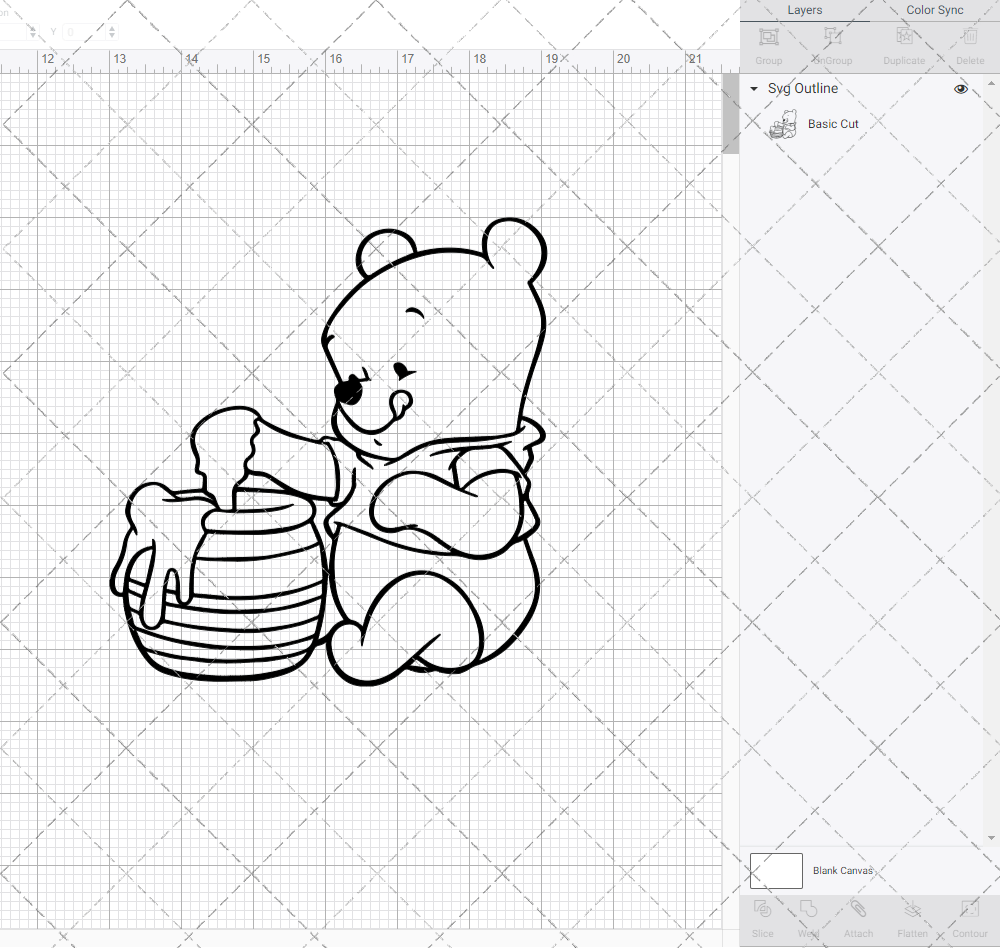
Task: Select the Basic Cut layer thumbnail
Action: tap(784, 124)
